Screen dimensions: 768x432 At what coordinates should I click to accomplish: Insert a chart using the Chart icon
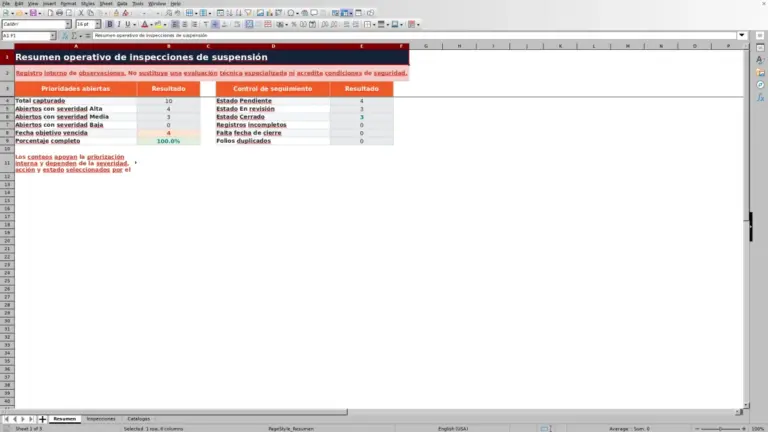coord(269,13)
